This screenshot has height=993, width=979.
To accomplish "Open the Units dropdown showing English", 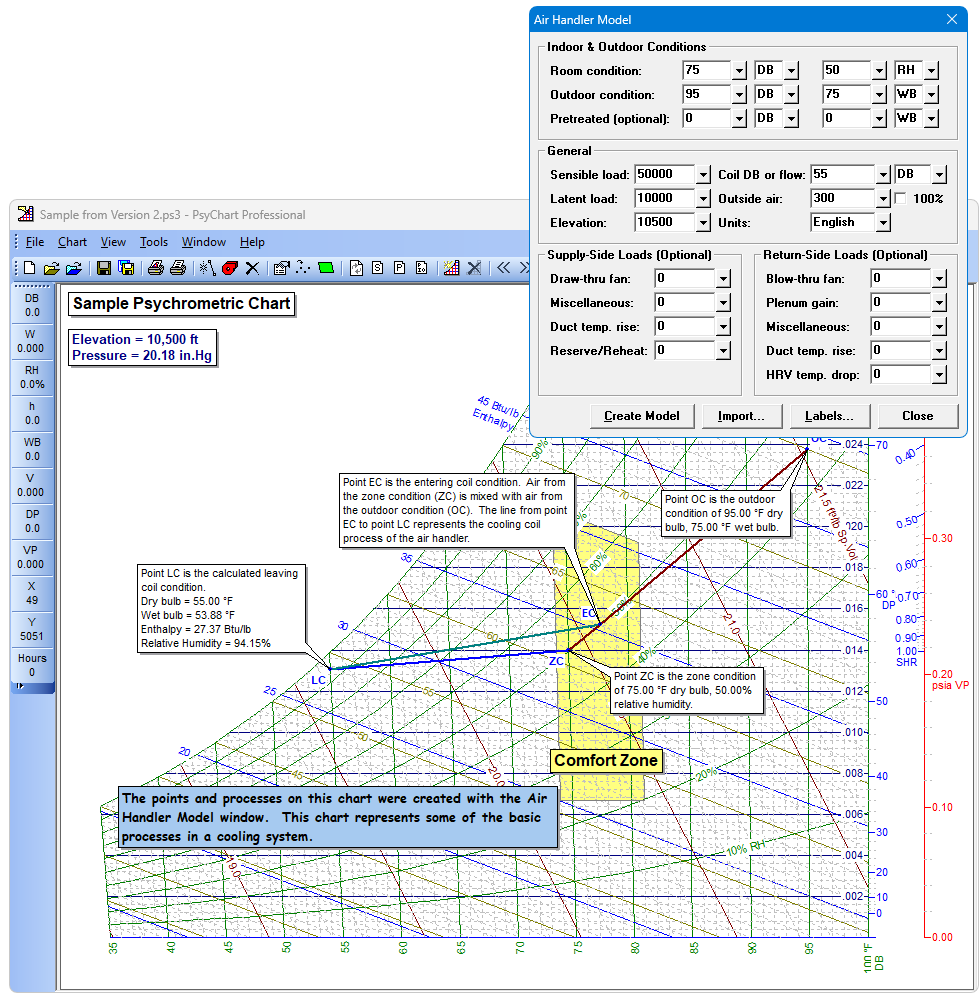I will click(x=882, y=223).
